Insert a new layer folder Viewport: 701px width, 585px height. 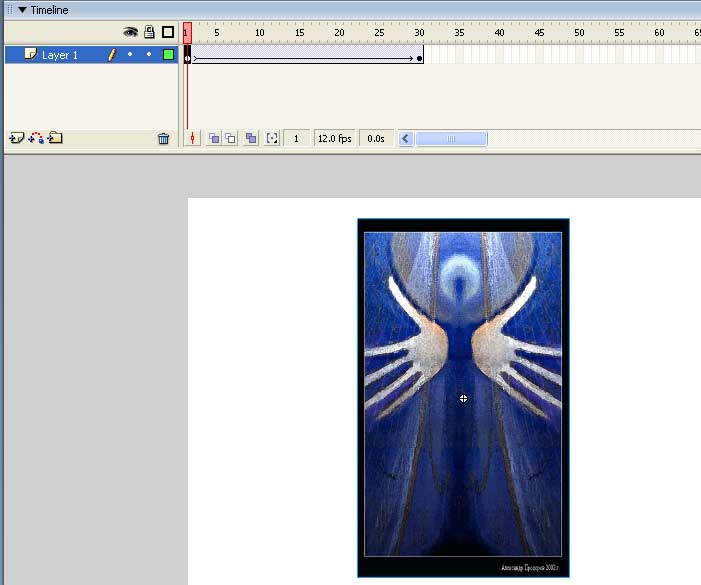(x=55, y=138)
